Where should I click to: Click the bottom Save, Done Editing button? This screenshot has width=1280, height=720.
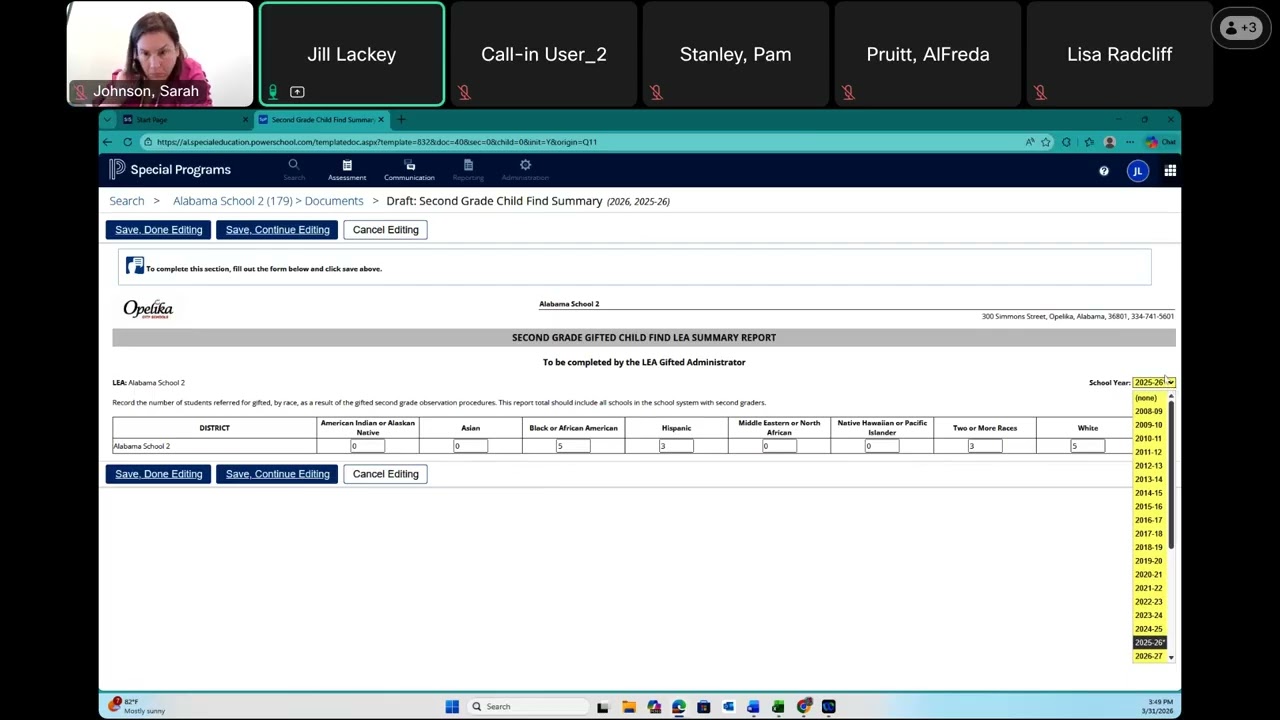(158, 474)
